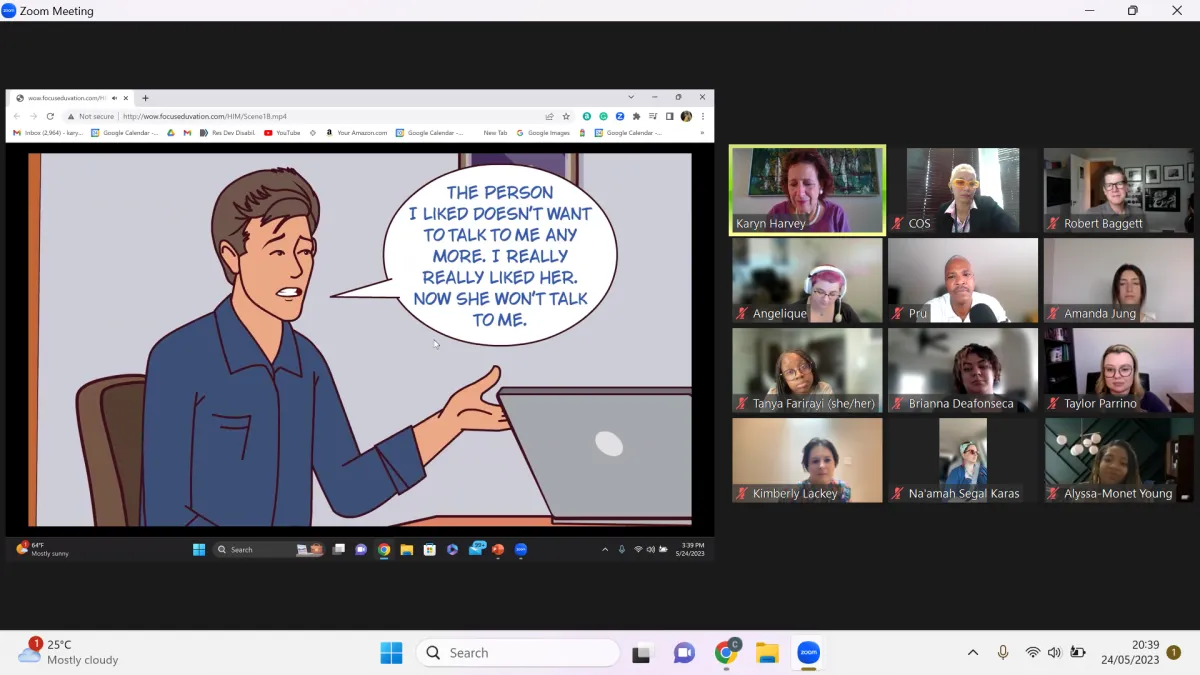Viewport: 1200px width, 675px height.
Task: Click the comic speech bubble in shared video
Action: click(499, 256)
